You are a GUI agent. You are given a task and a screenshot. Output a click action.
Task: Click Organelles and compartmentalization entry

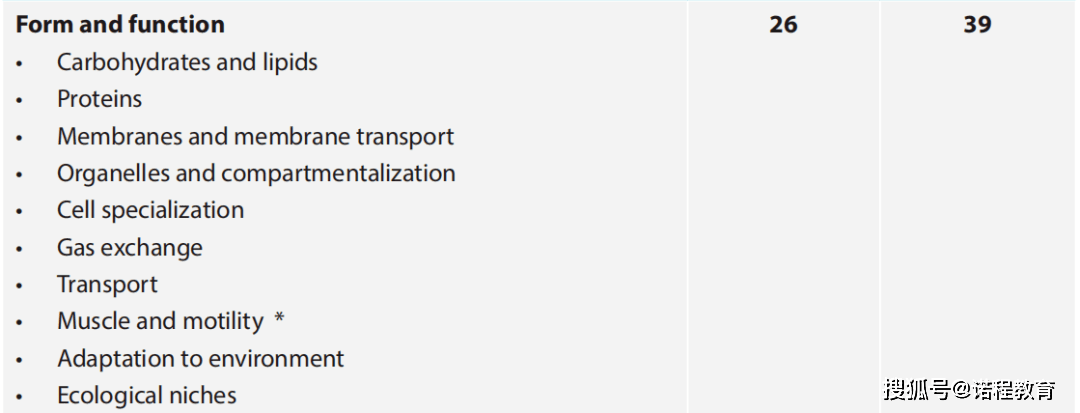256,173
